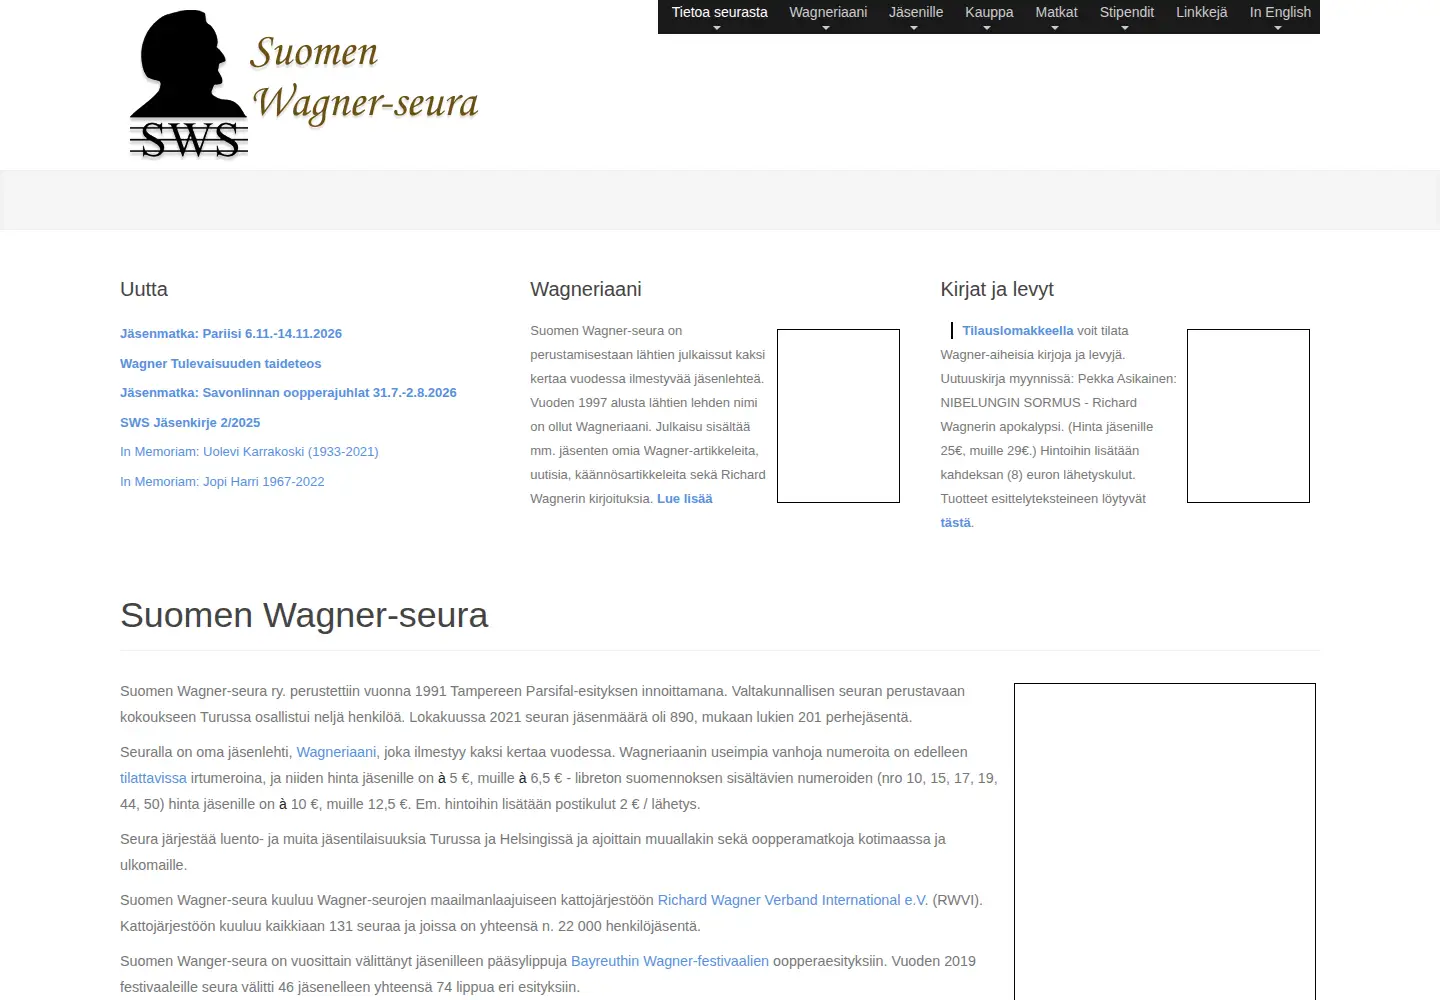Click the Uutta section heading
The height and width of the screenshot is (1000, 1440).
tap(144, 289)
